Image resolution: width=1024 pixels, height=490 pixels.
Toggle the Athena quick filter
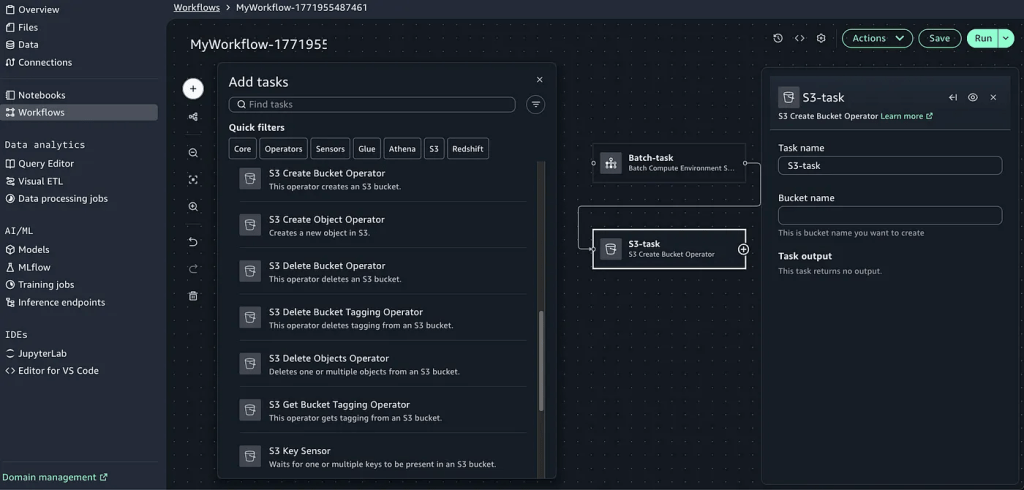coord(402,149)
